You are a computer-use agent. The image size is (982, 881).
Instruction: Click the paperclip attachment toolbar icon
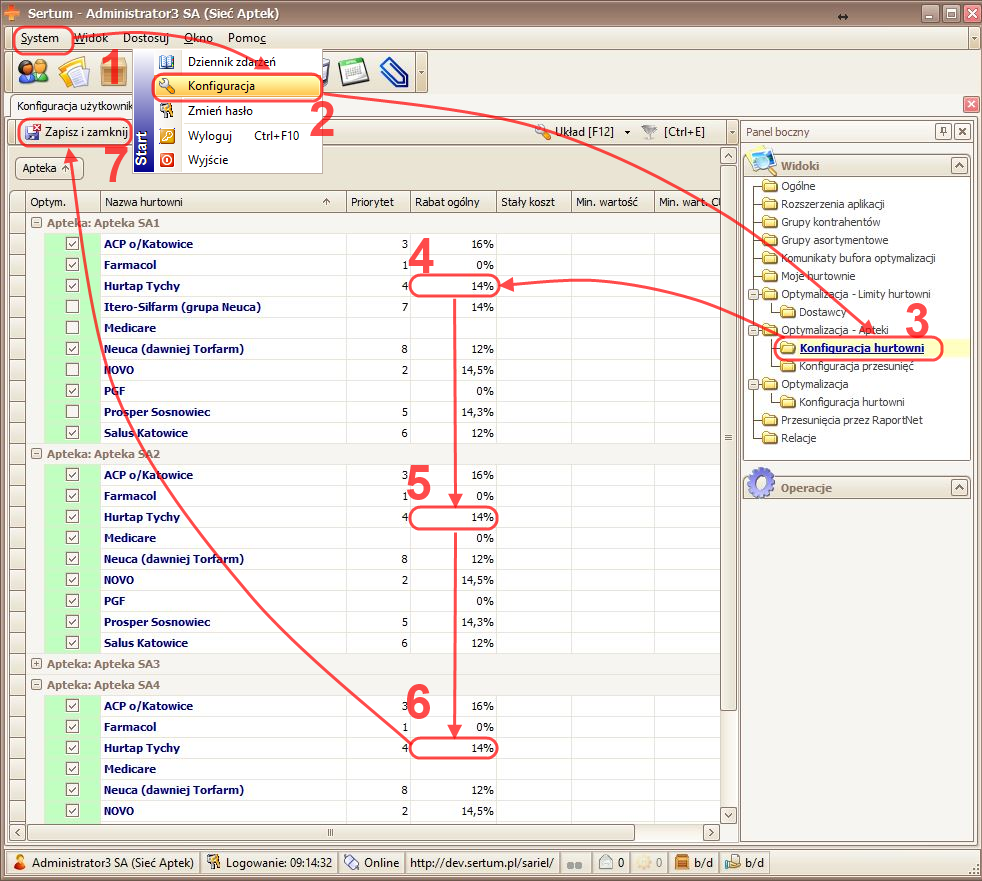(394, 71)
